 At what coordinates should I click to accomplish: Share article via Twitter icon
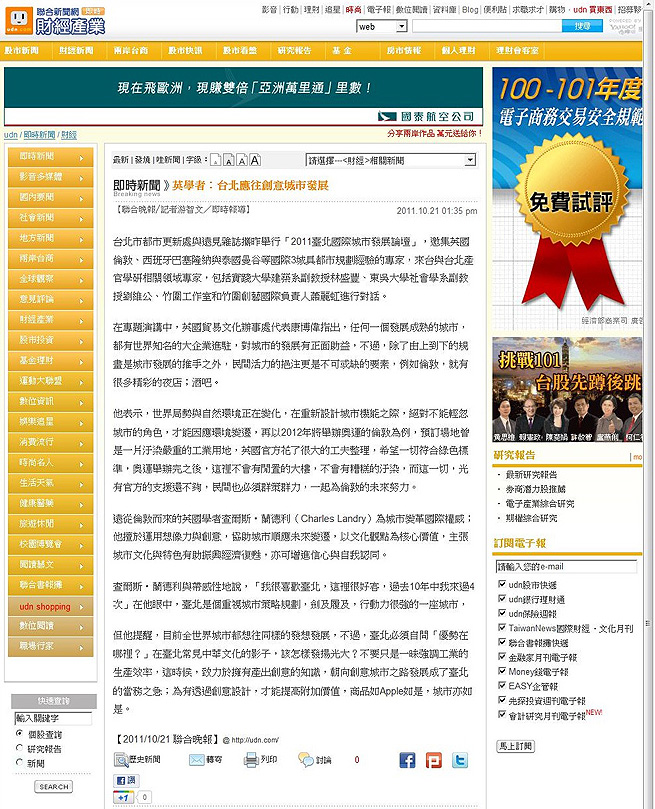pos(459,760)
